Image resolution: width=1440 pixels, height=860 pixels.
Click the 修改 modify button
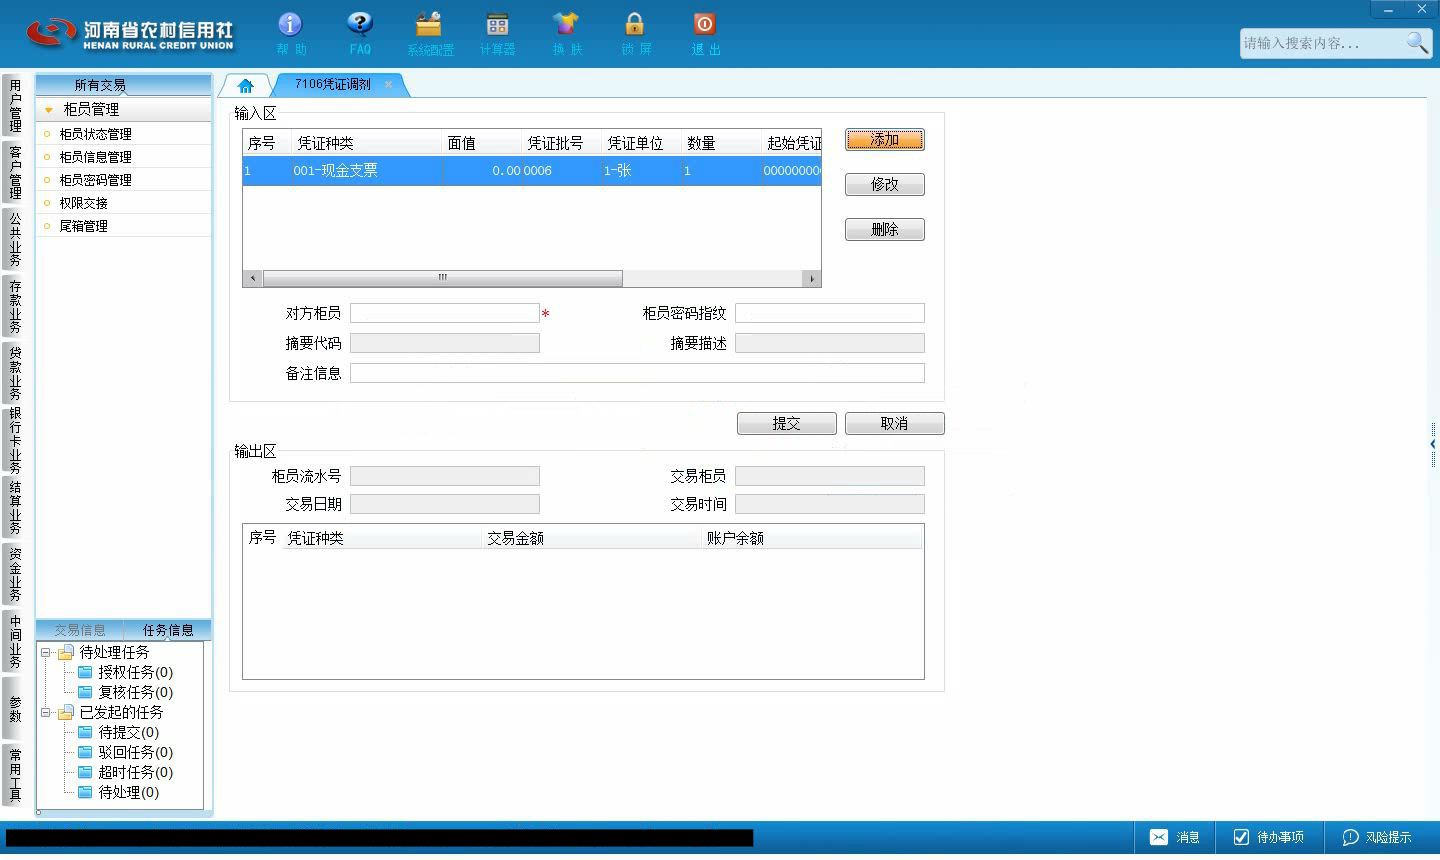pos(884,184)
